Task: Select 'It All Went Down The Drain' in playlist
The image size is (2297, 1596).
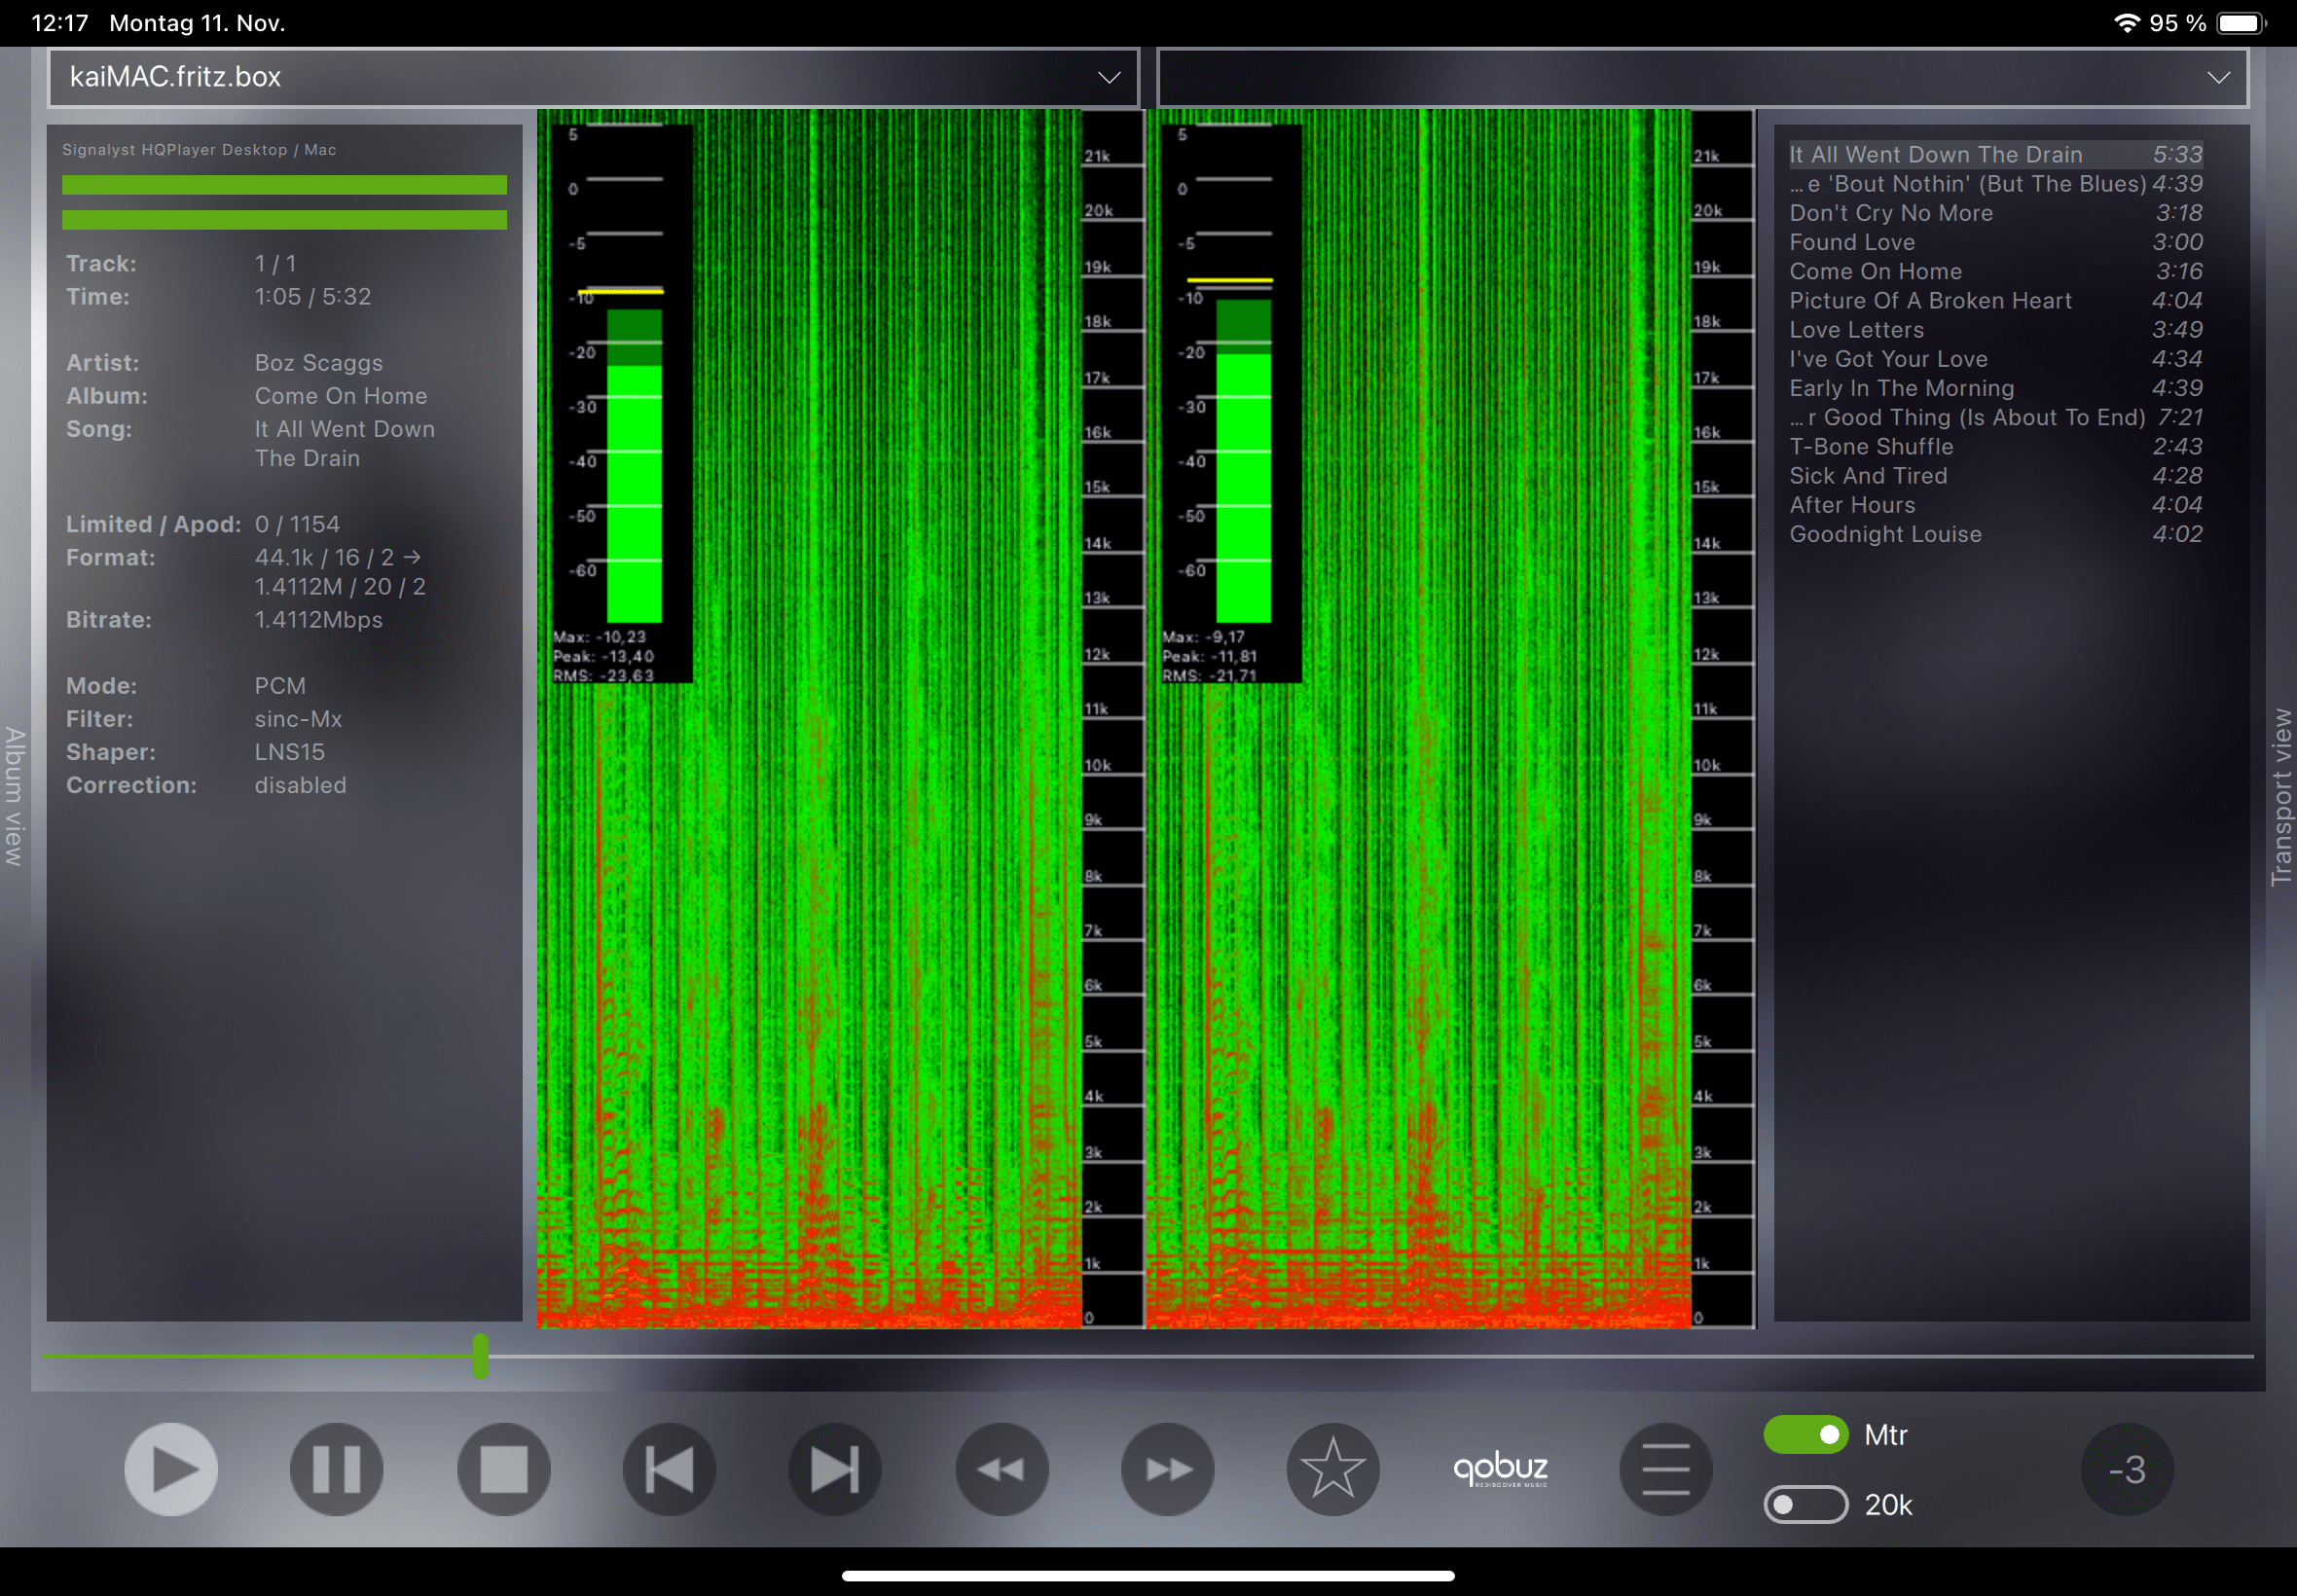Action: point(1996,154)
